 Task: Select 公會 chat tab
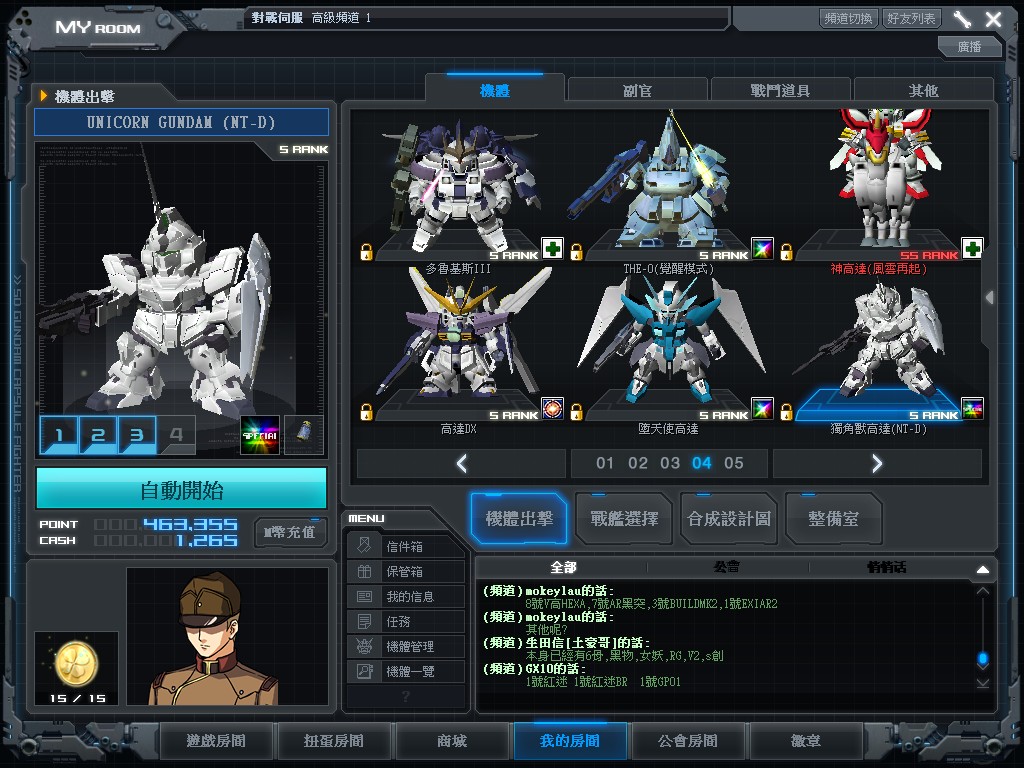726,567
